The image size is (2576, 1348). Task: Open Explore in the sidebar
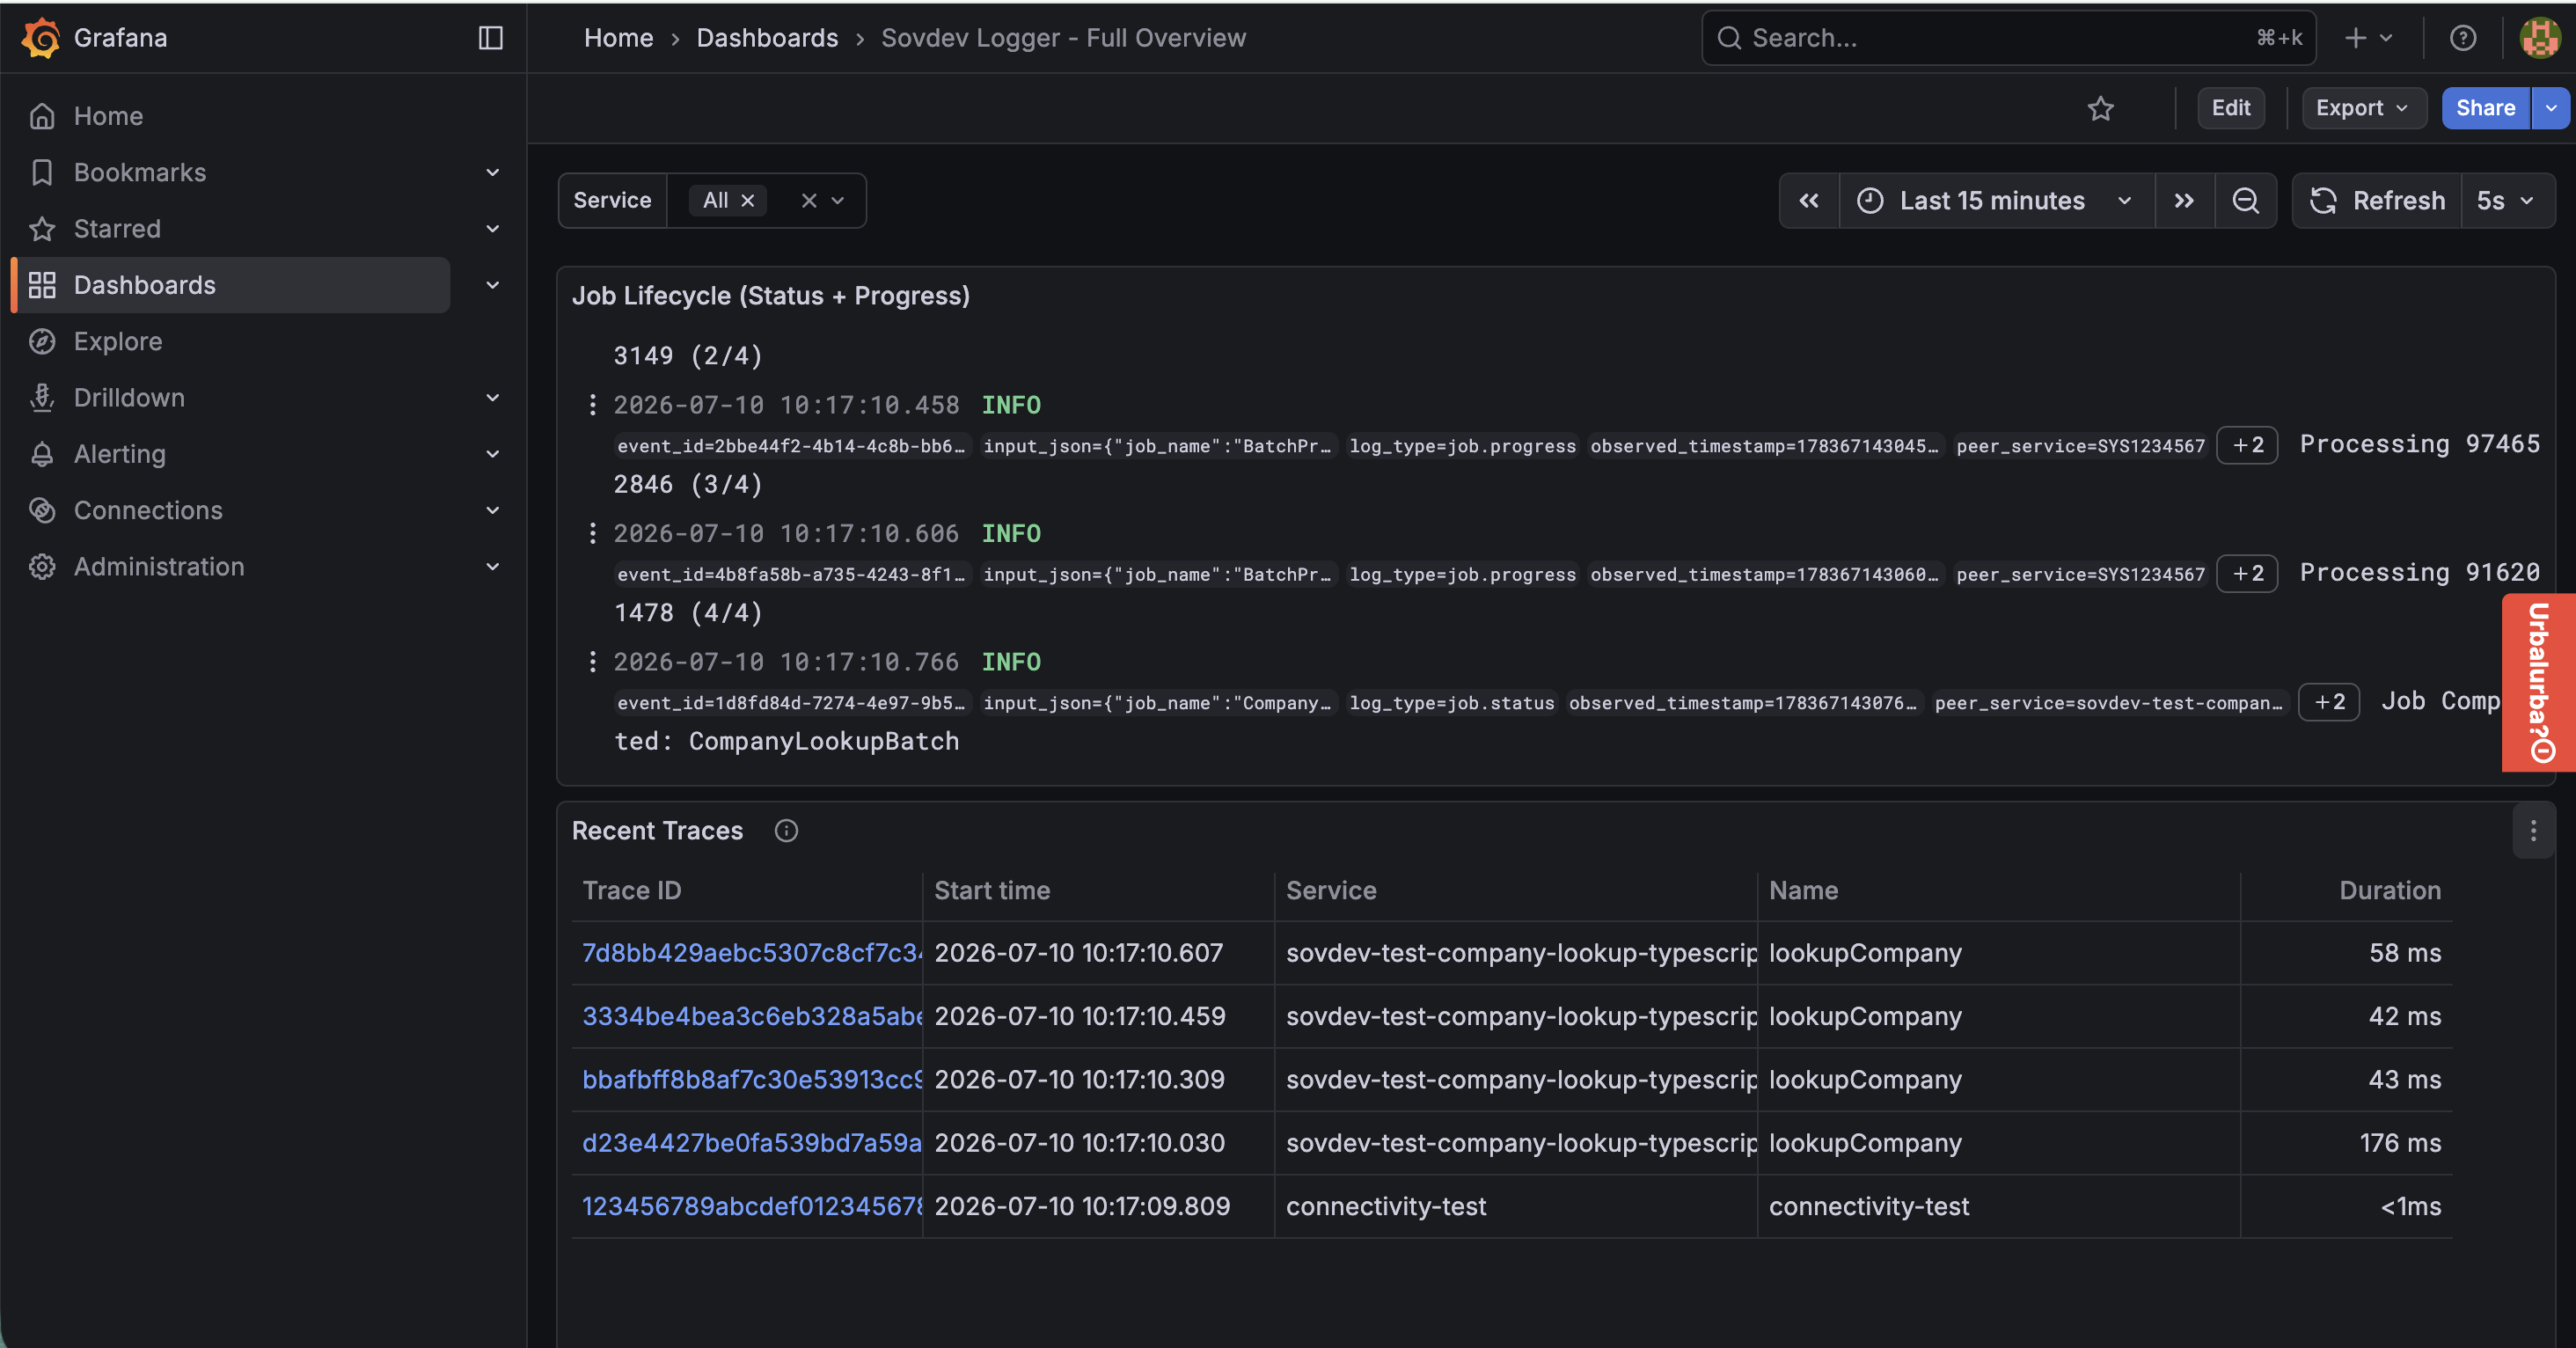[118, 342]
